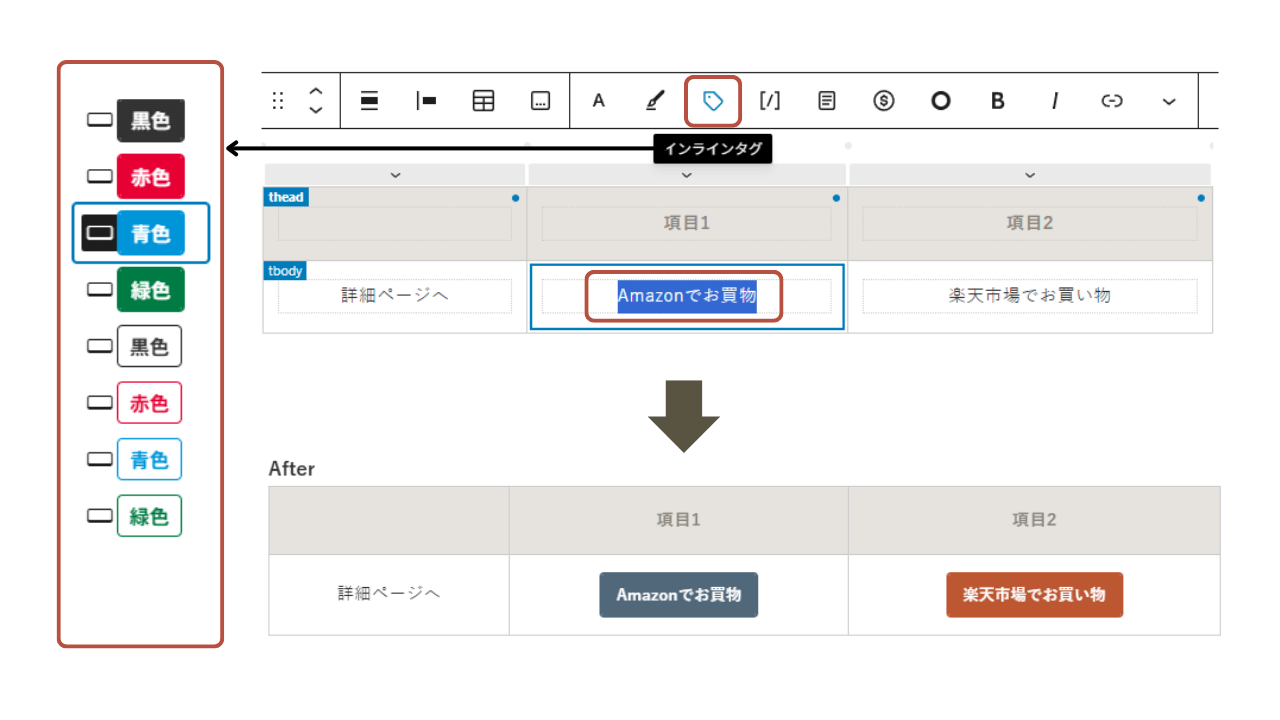This screenshot has width=1280, height=720.
Task: Open the inline tag icon
Action: pos(713,101)
